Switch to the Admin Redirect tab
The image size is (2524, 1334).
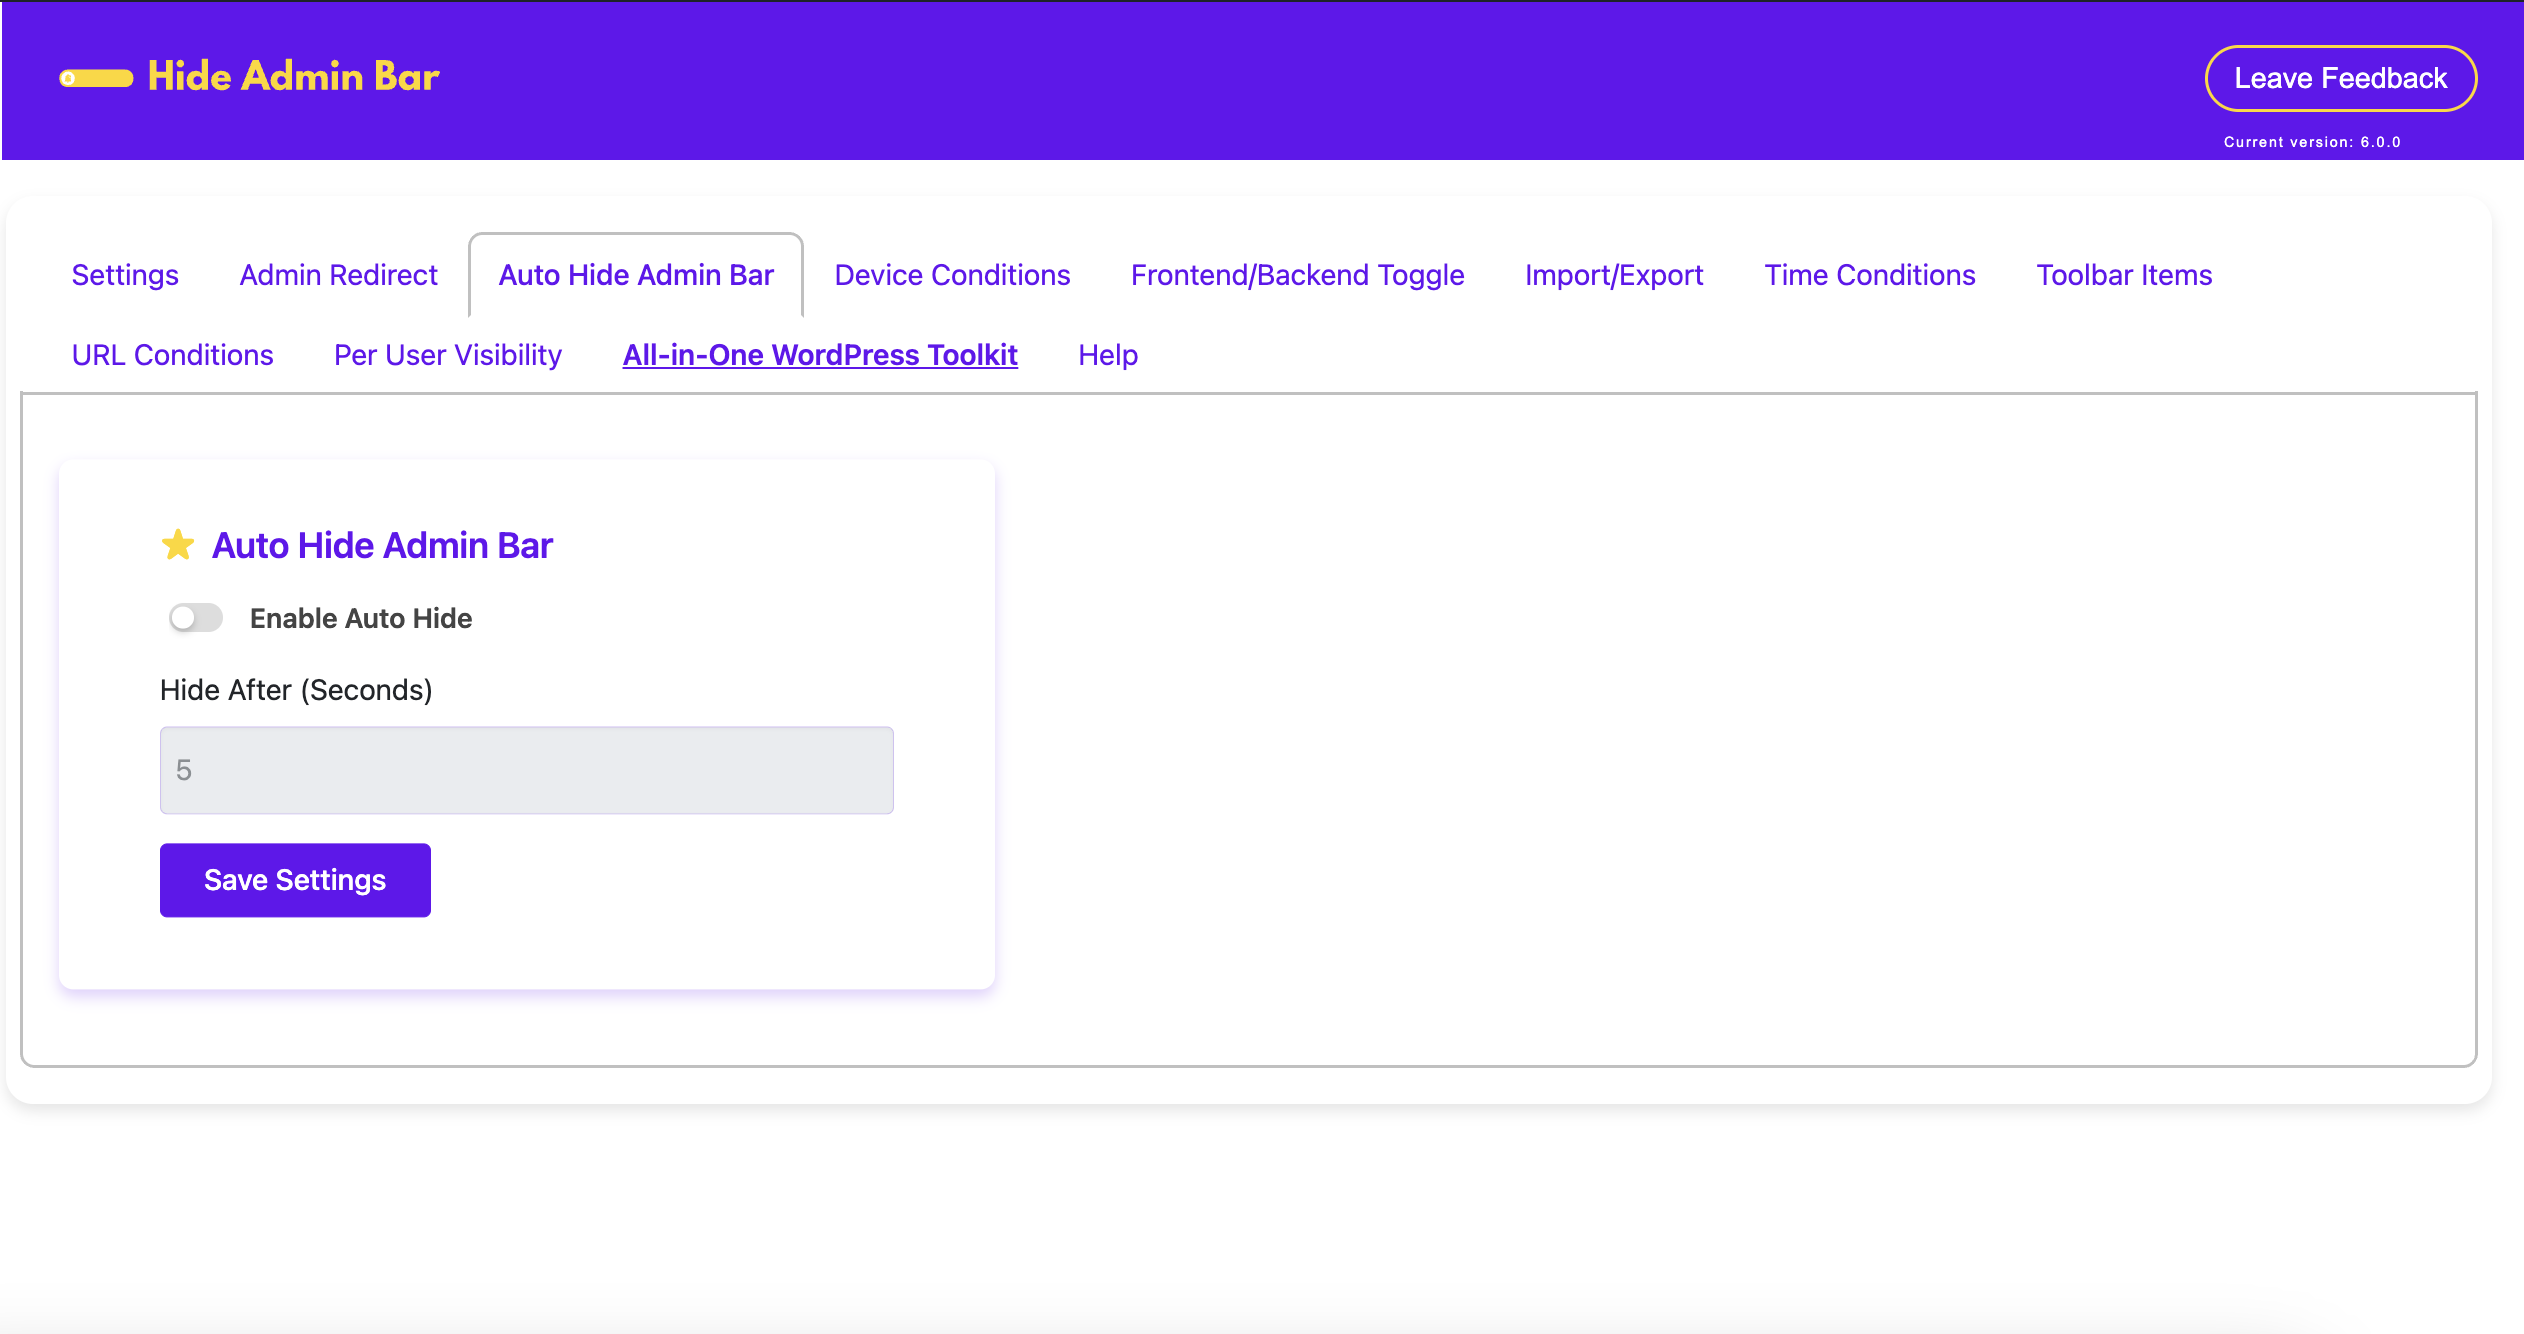tap(339, 275)
